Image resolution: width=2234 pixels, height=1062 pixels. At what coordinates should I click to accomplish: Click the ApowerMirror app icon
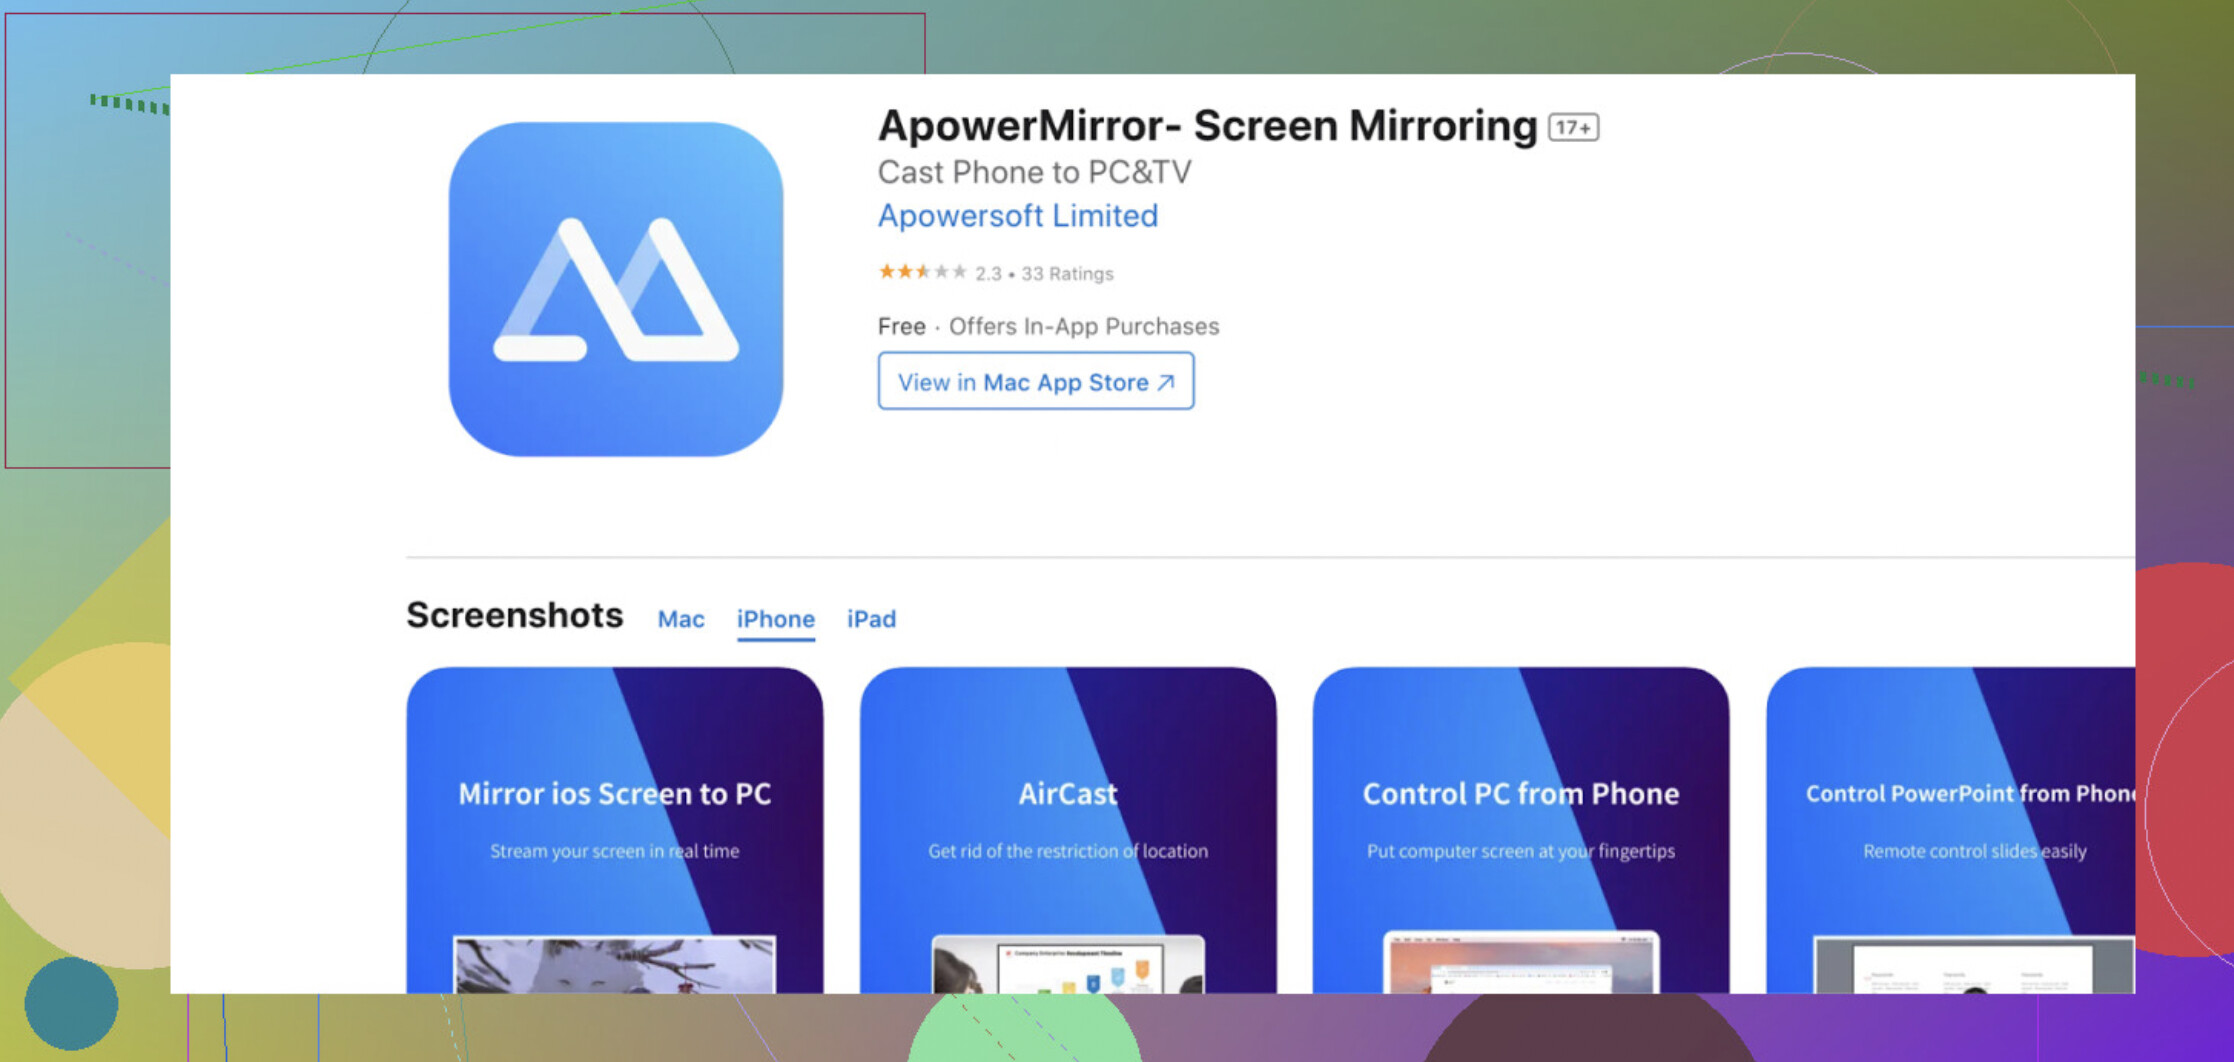pyautogui.click(x=616, y=289)
